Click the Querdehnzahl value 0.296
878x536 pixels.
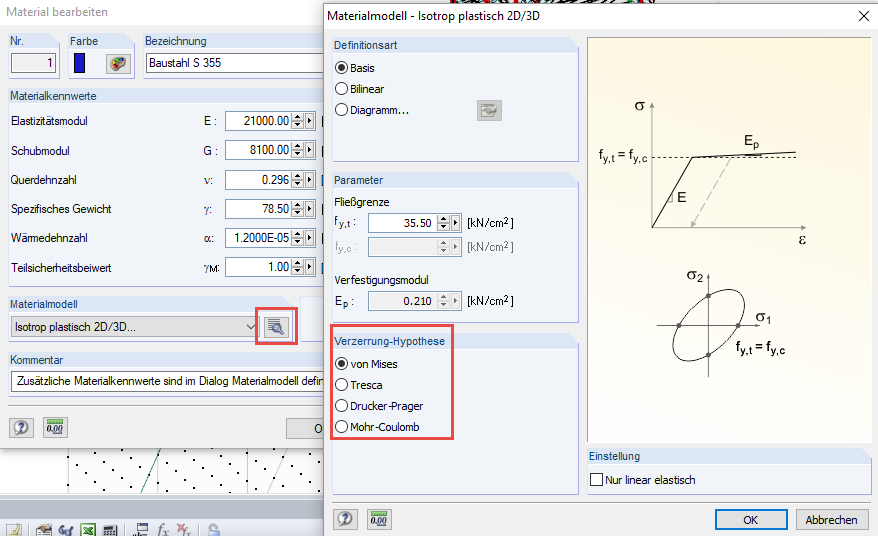point(259,180)
